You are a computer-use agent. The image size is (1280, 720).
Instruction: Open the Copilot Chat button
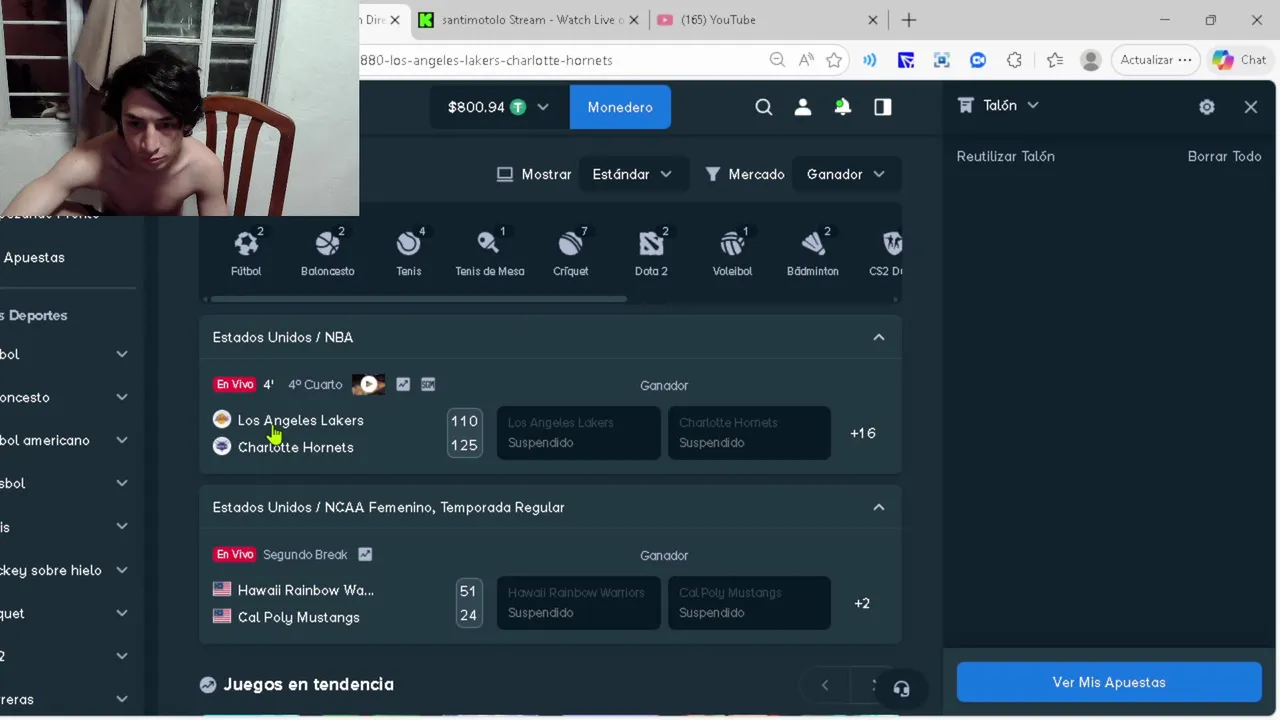[x=1240, y=60]
